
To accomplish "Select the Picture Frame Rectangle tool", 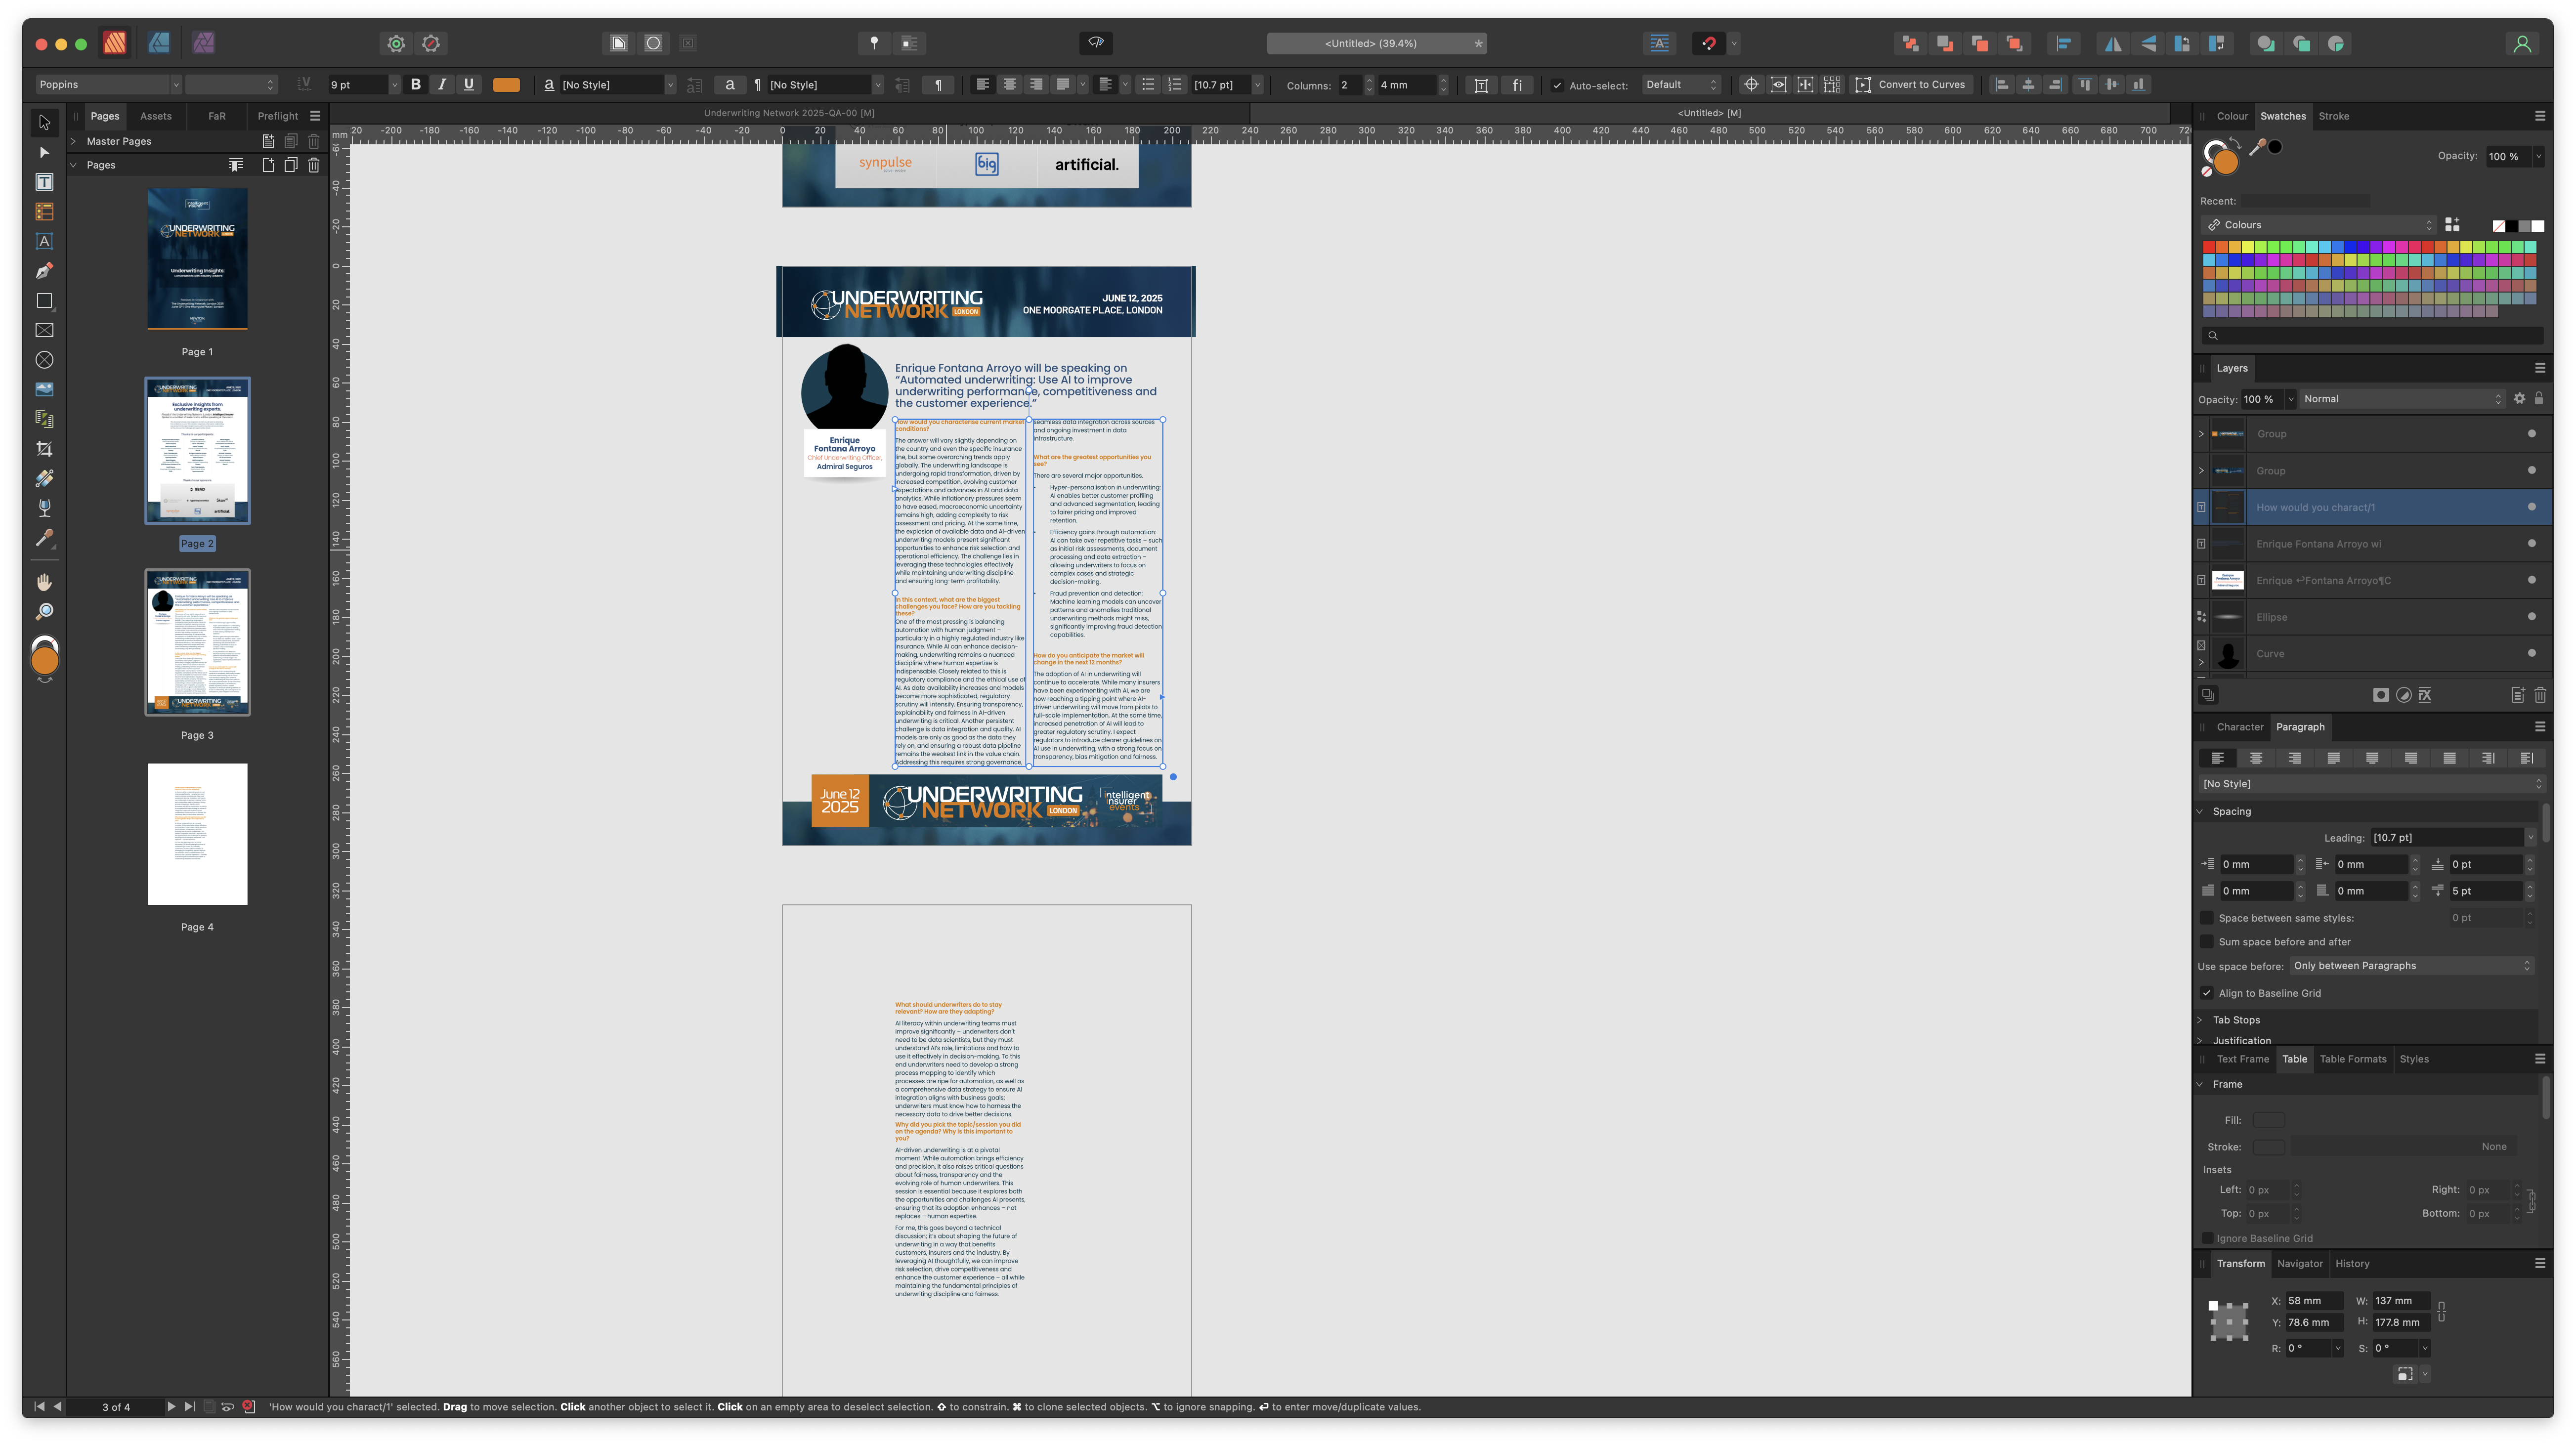I will pyautogui.click(x=44, y=330).
